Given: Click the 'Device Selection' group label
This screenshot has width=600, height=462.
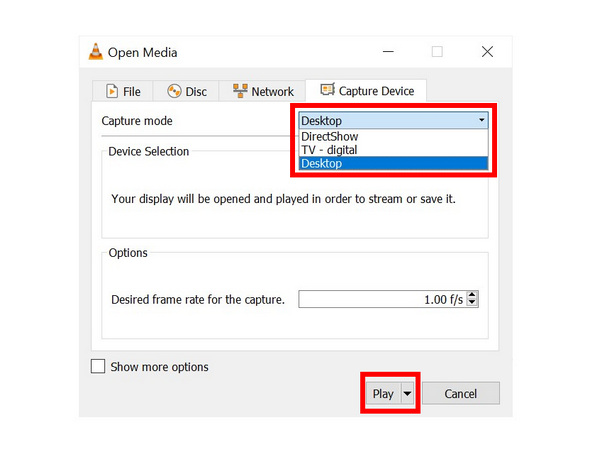Looking at the screenshot, I should pyautogui.click(x=148, y=152).
